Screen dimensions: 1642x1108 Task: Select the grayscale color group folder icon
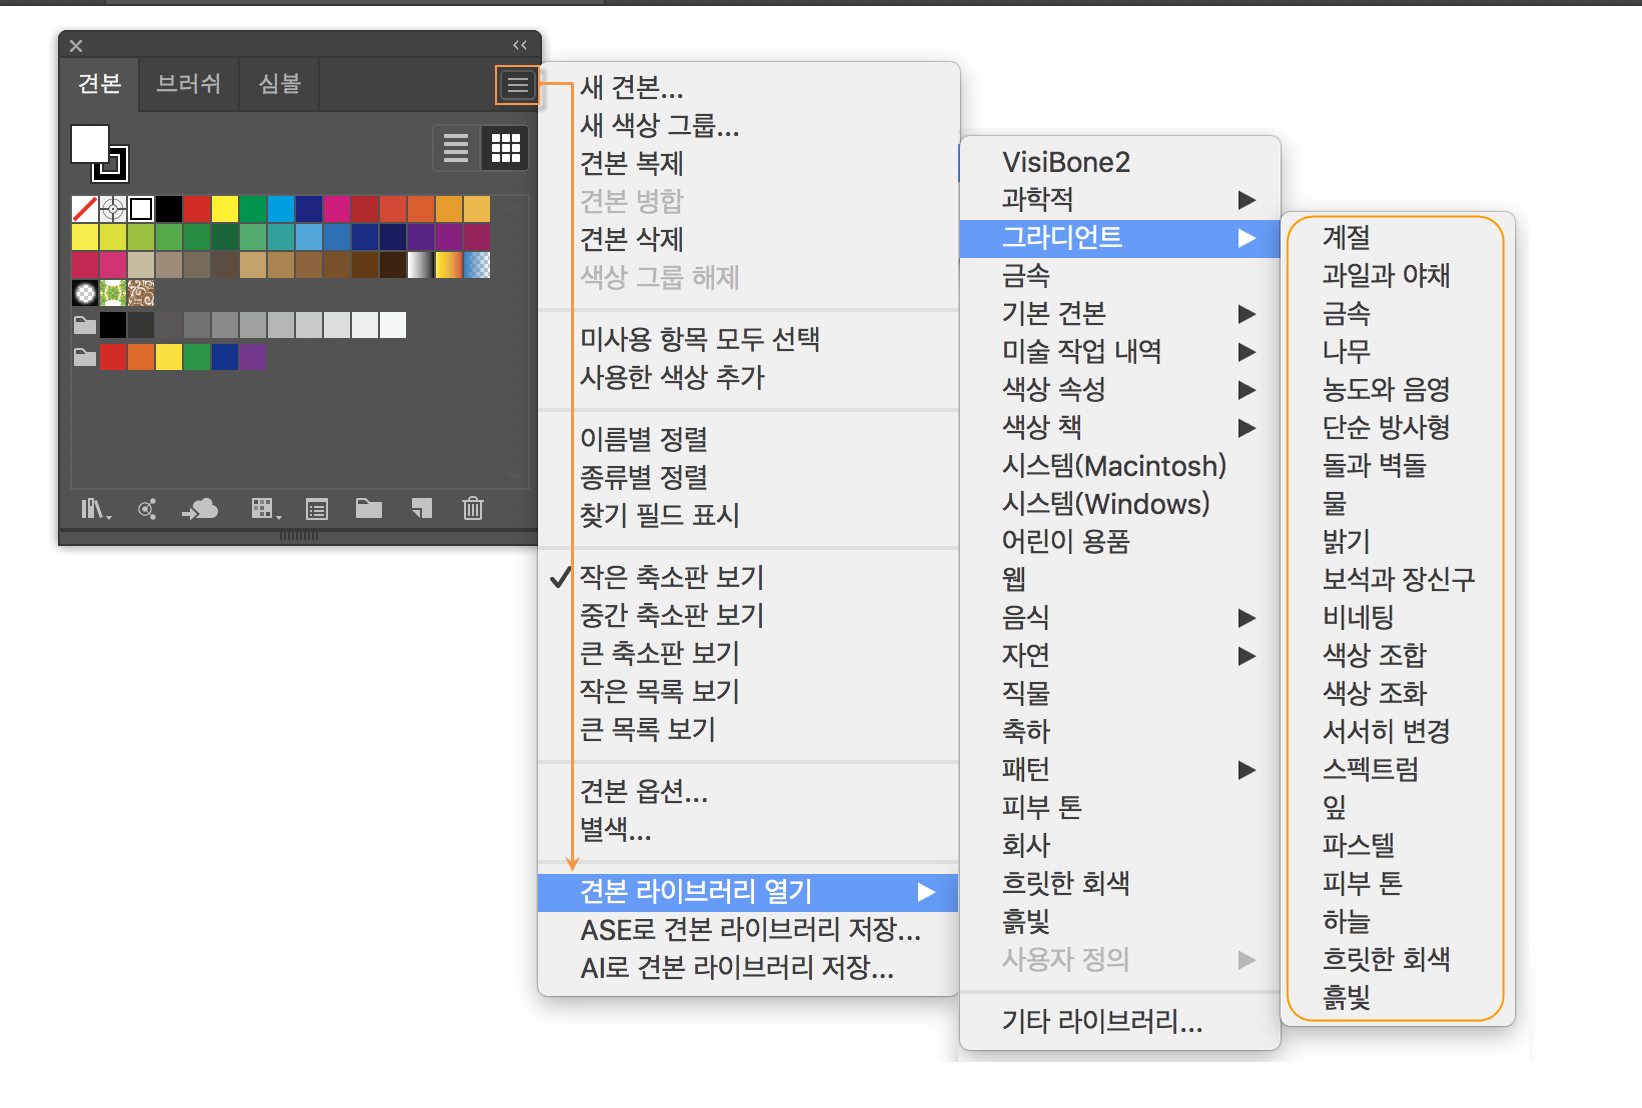tap(85, 325)
